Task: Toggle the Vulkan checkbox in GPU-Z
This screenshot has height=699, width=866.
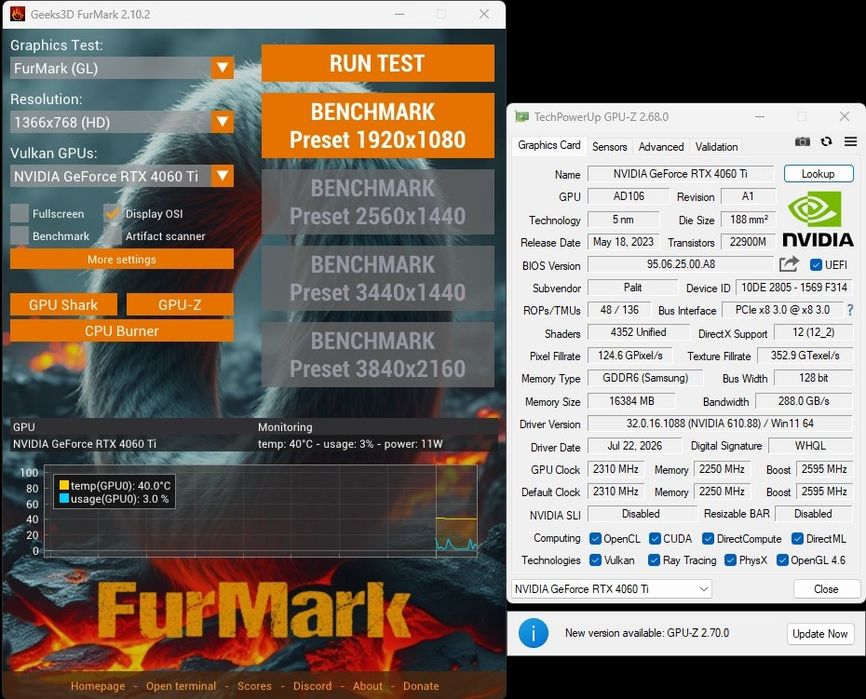Action: pos(595,560)
